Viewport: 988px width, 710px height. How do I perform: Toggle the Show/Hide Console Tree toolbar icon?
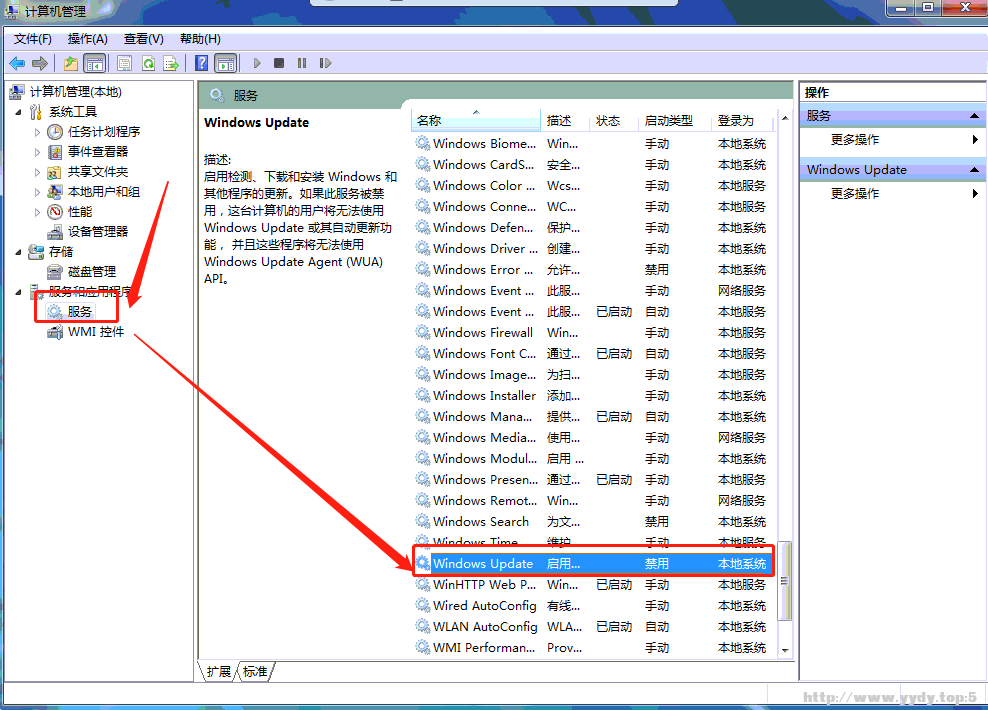pos(95,63)
